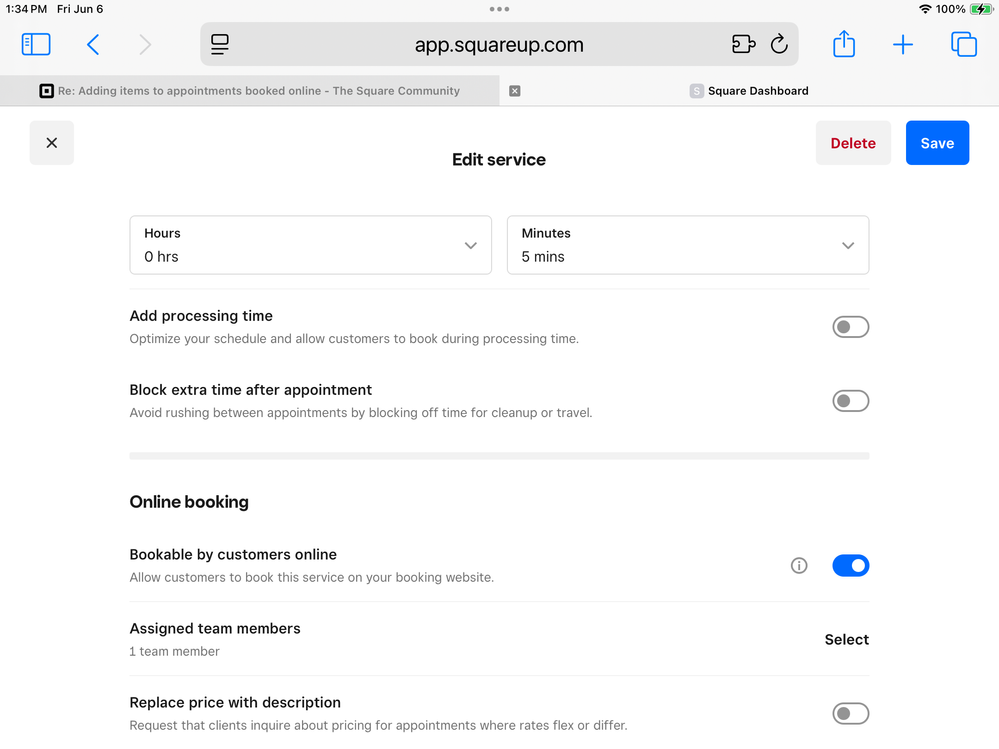Click the info icon for online booking

tap(799, 566)
